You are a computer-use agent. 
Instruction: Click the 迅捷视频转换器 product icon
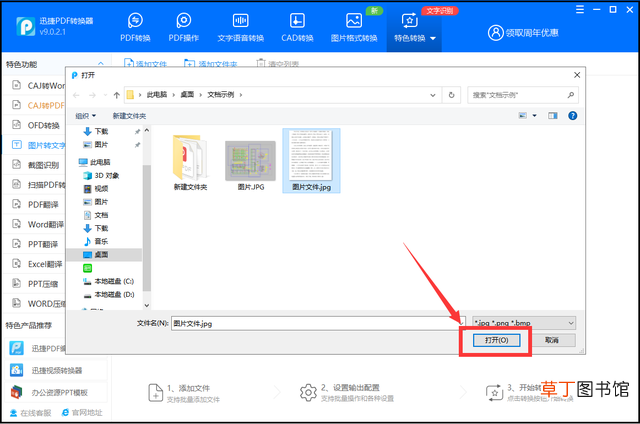(x=16, y=370)
